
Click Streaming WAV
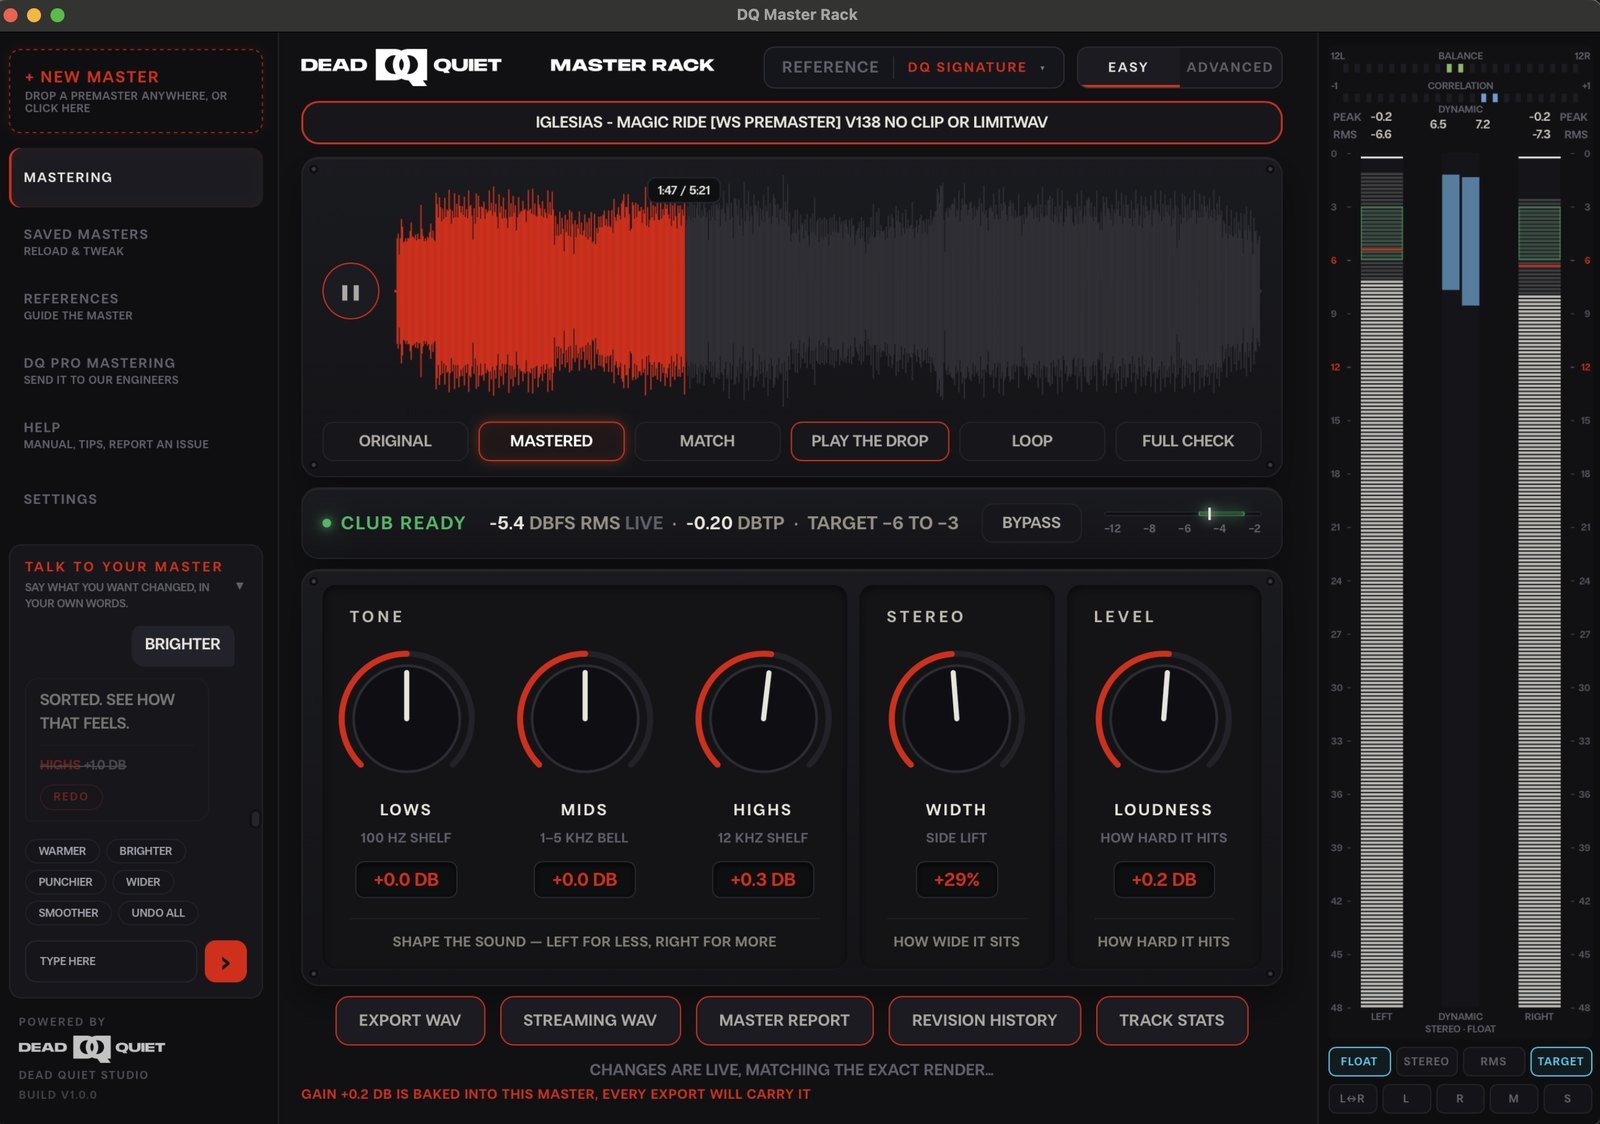click(590, 1021)
